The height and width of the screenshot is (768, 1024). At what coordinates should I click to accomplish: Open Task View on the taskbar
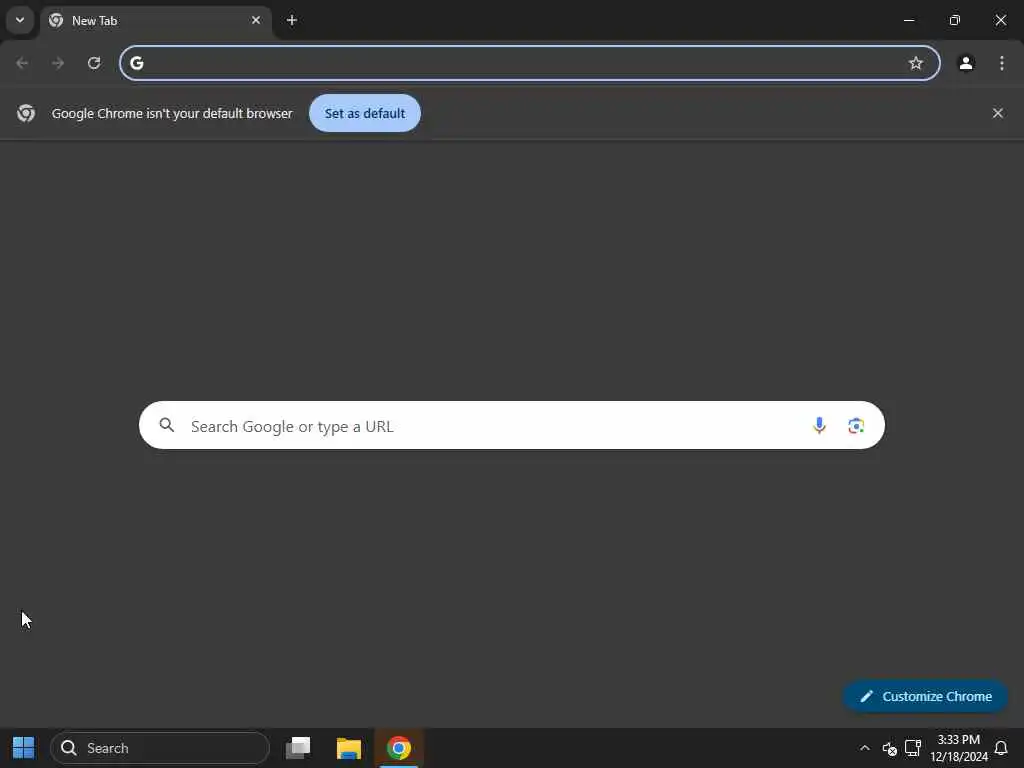coord(298,748)
